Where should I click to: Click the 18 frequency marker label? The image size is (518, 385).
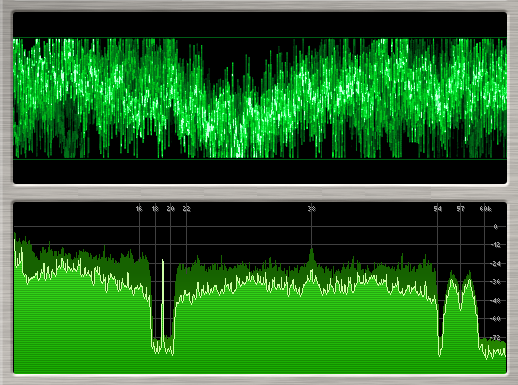[155, 209]
